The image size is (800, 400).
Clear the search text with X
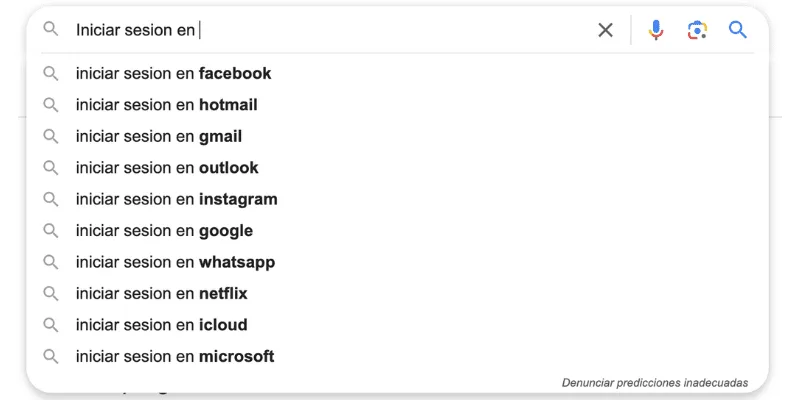(x=605, y=30)
